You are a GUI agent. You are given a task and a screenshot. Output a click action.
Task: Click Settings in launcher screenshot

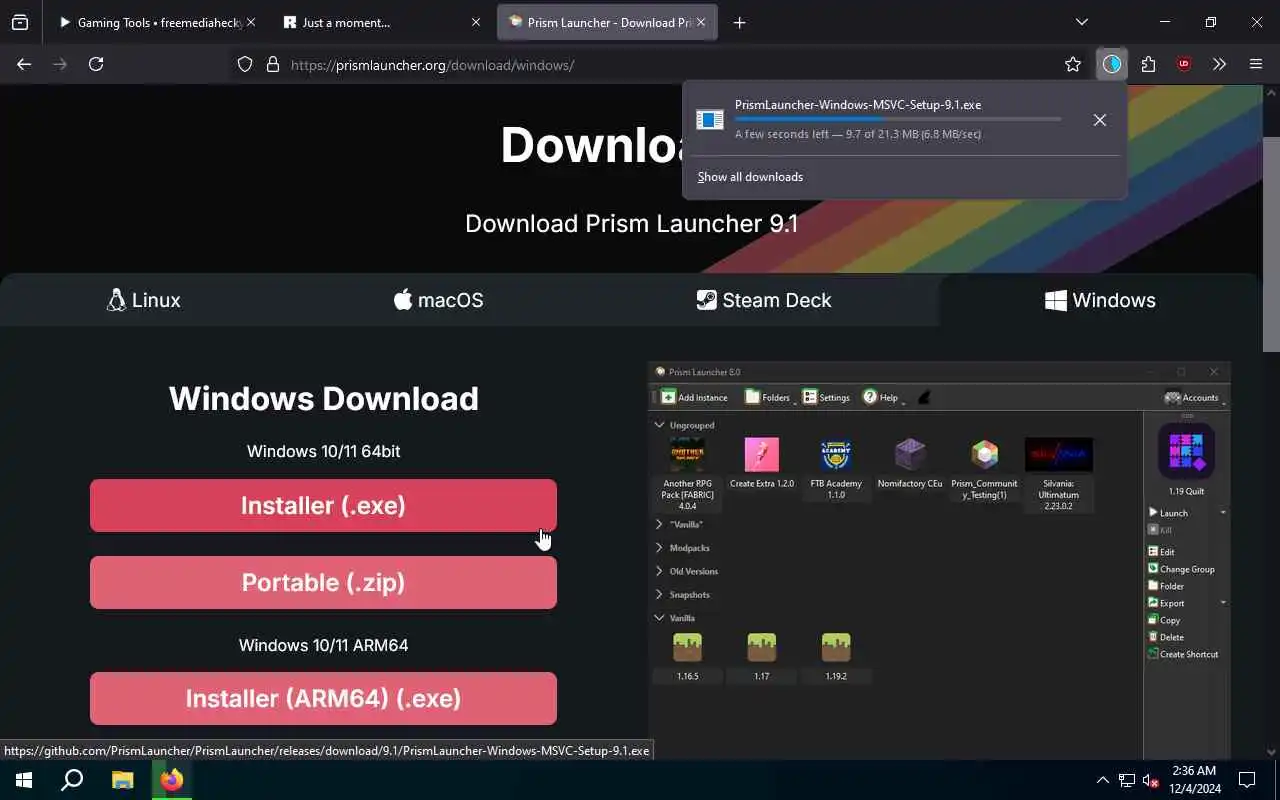826,397
